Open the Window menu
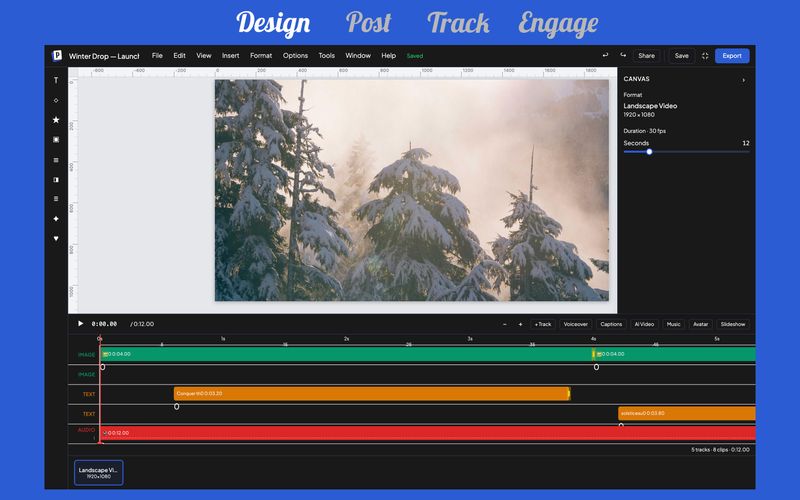This screenshot has height=500, width=800. point(358,56)
